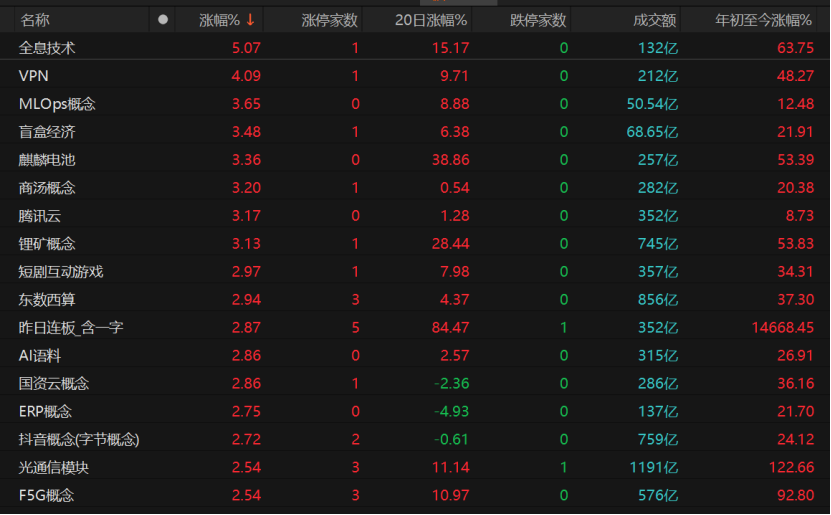Click the 名称 column header

(x=35, y=20)
